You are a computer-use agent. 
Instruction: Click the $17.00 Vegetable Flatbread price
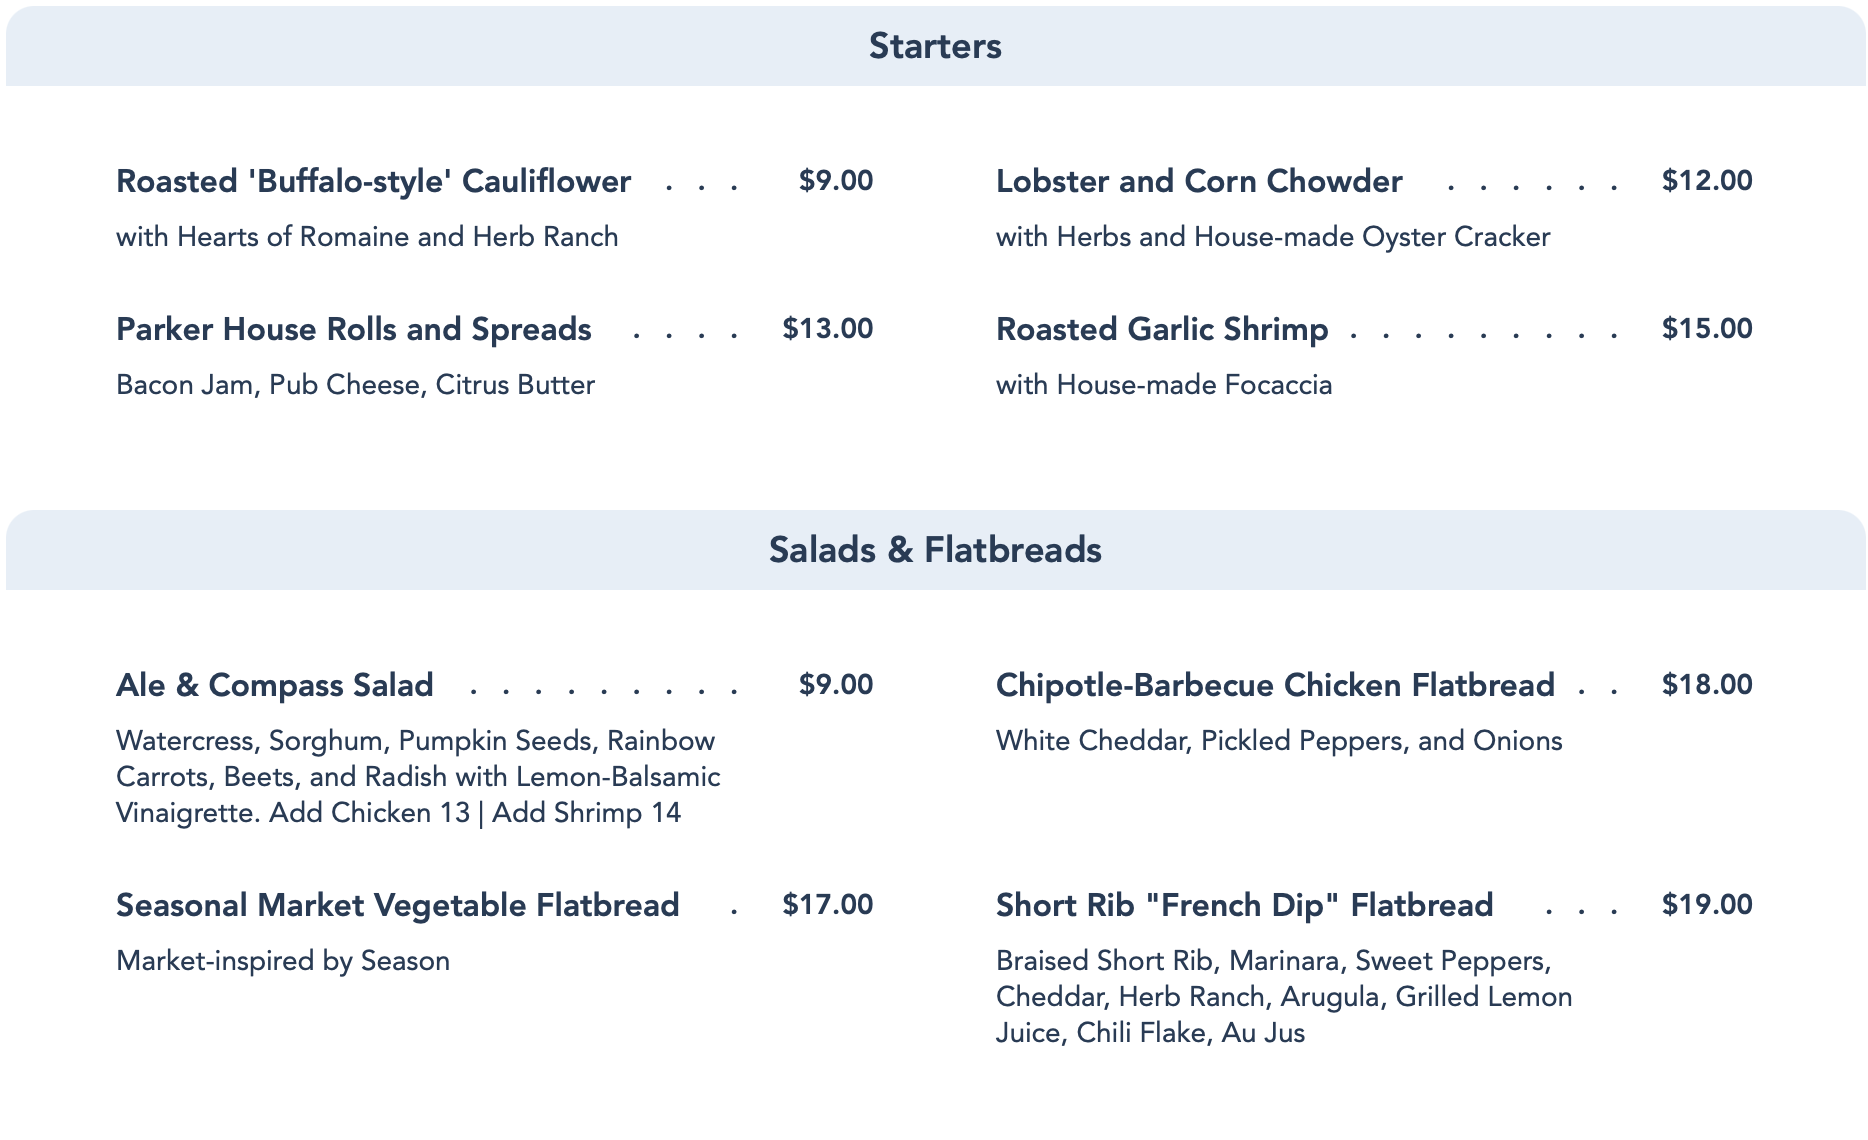827,905
